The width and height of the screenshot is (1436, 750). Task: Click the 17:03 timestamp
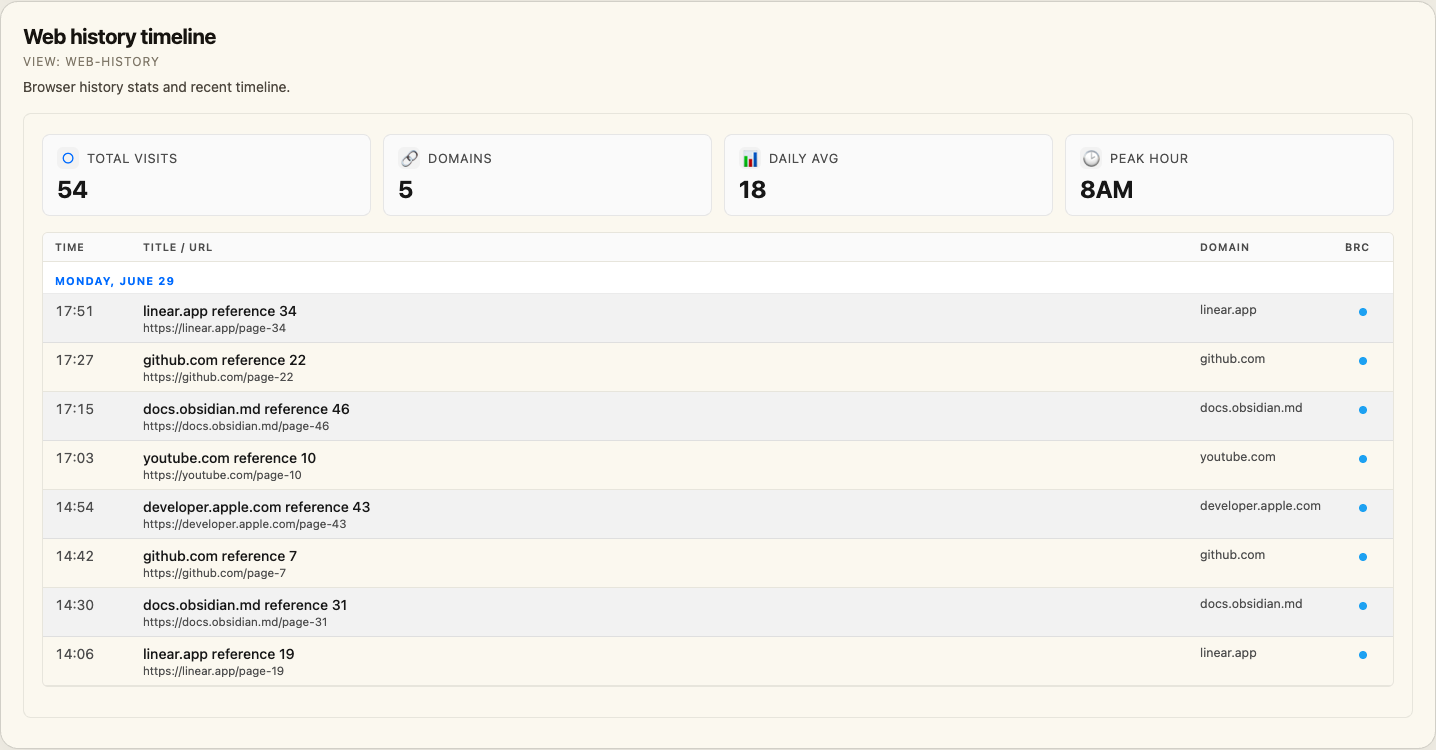pyautogui.click(x=75, y=458)
